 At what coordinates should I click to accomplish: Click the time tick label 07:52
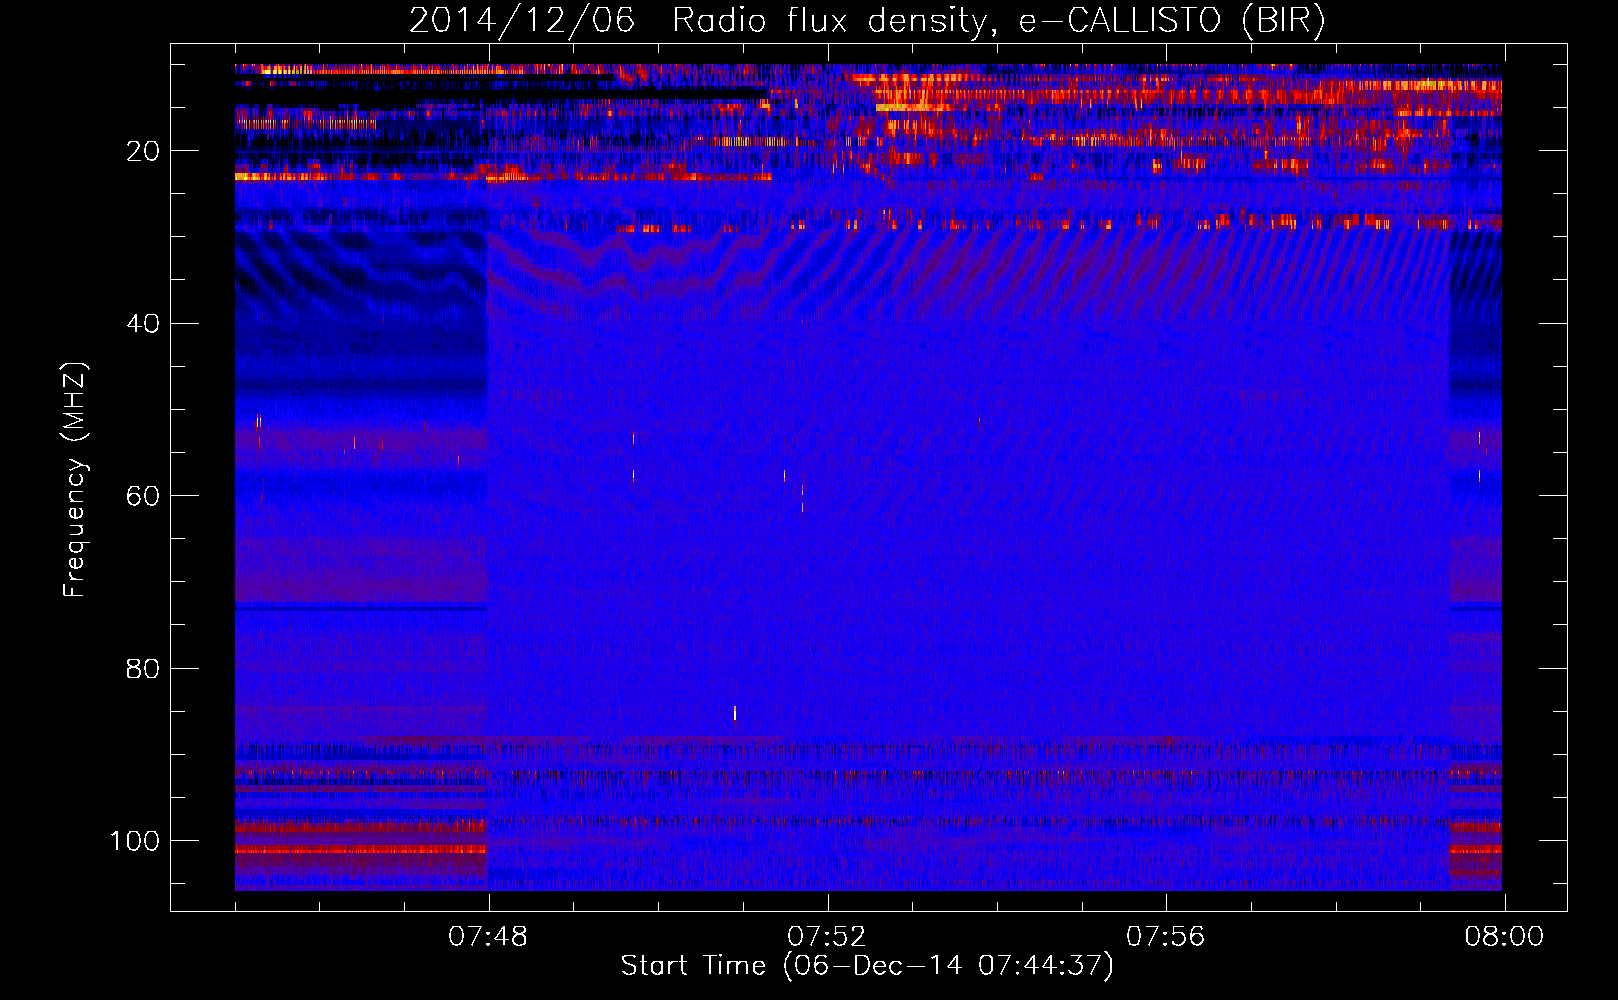point(827,937)
